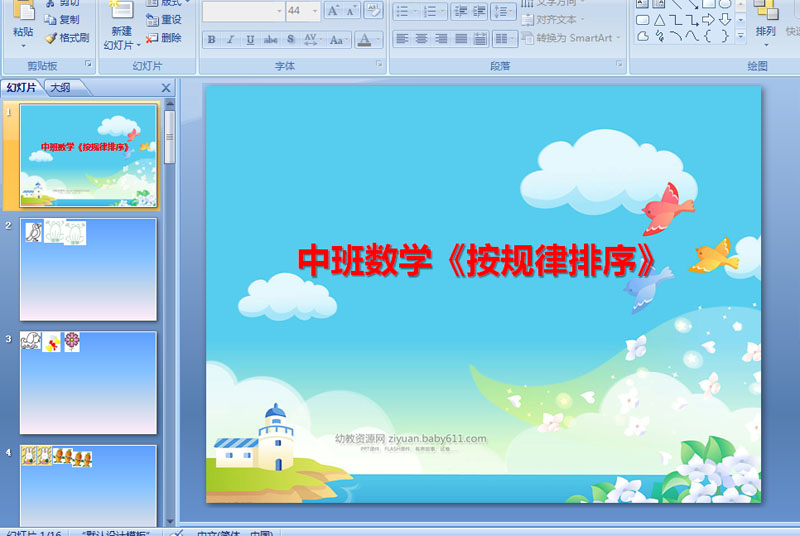This screenshot has width=800, height=536.
Task: Select slide 3 thumbnail with the flower image
Action: coord(88,383)
